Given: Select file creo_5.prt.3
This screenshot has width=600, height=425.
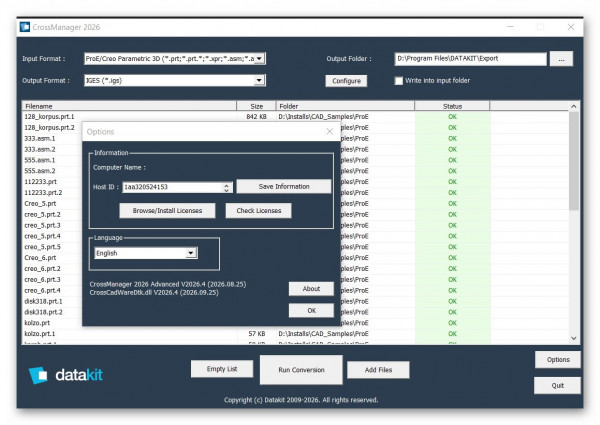Looking at the screenshot, I should click(42, 225).
